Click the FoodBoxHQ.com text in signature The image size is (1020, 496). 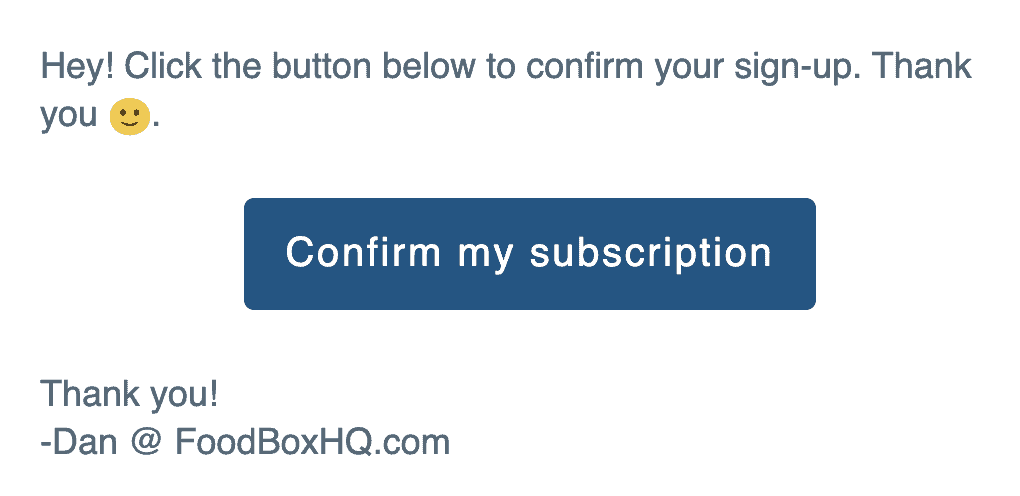click(x=312, y=443)
